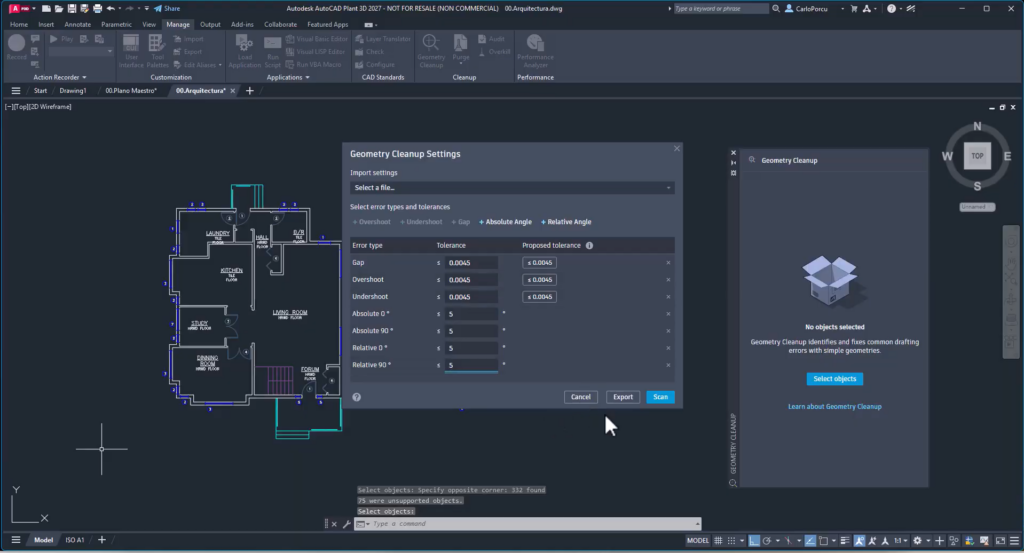
Task: Remove the Relative 90 row with its X
Action: pyautogui.click(x=668, y=365)
